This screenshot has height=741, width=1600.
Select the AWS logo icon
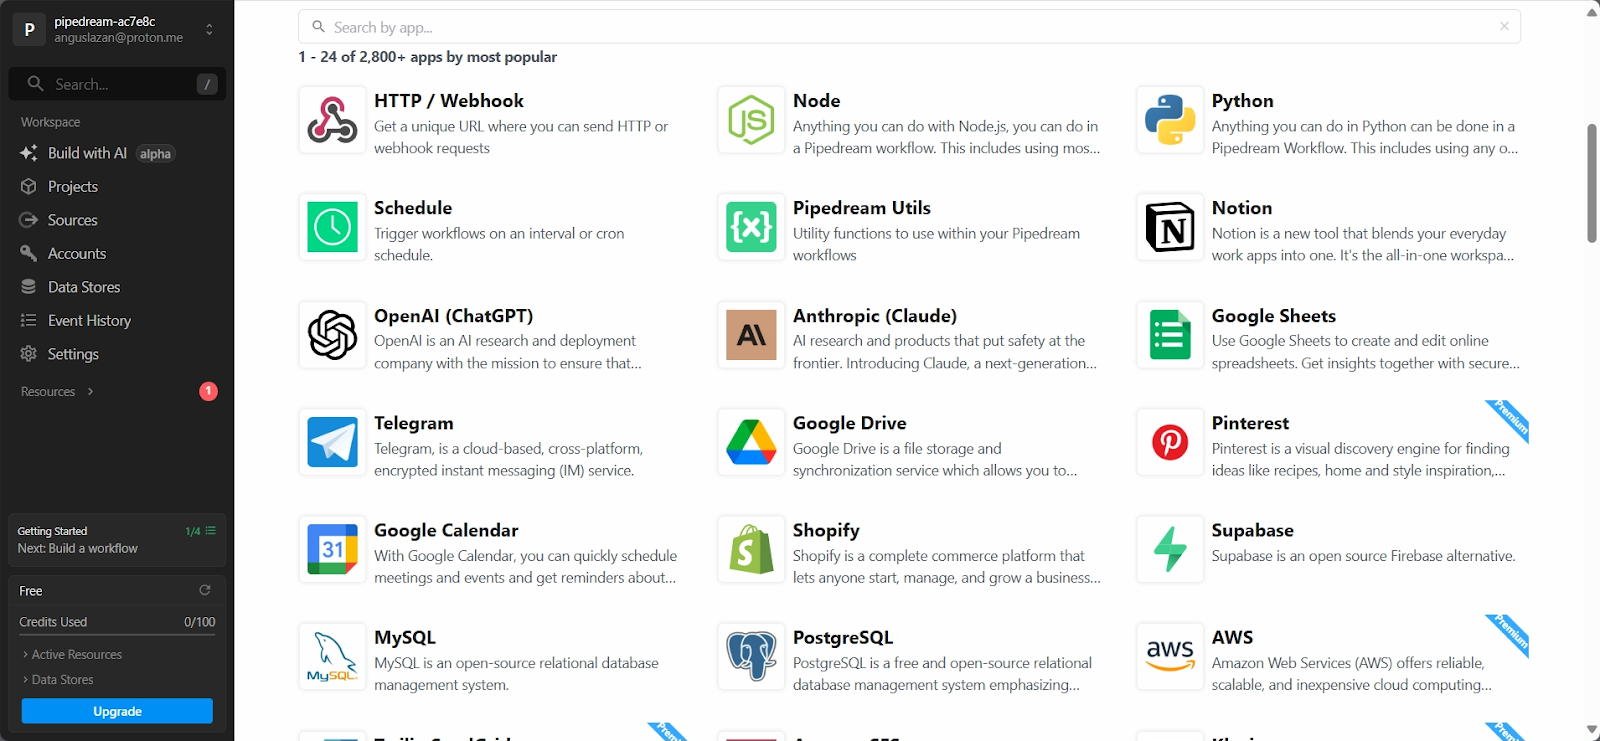(1170, 656)
